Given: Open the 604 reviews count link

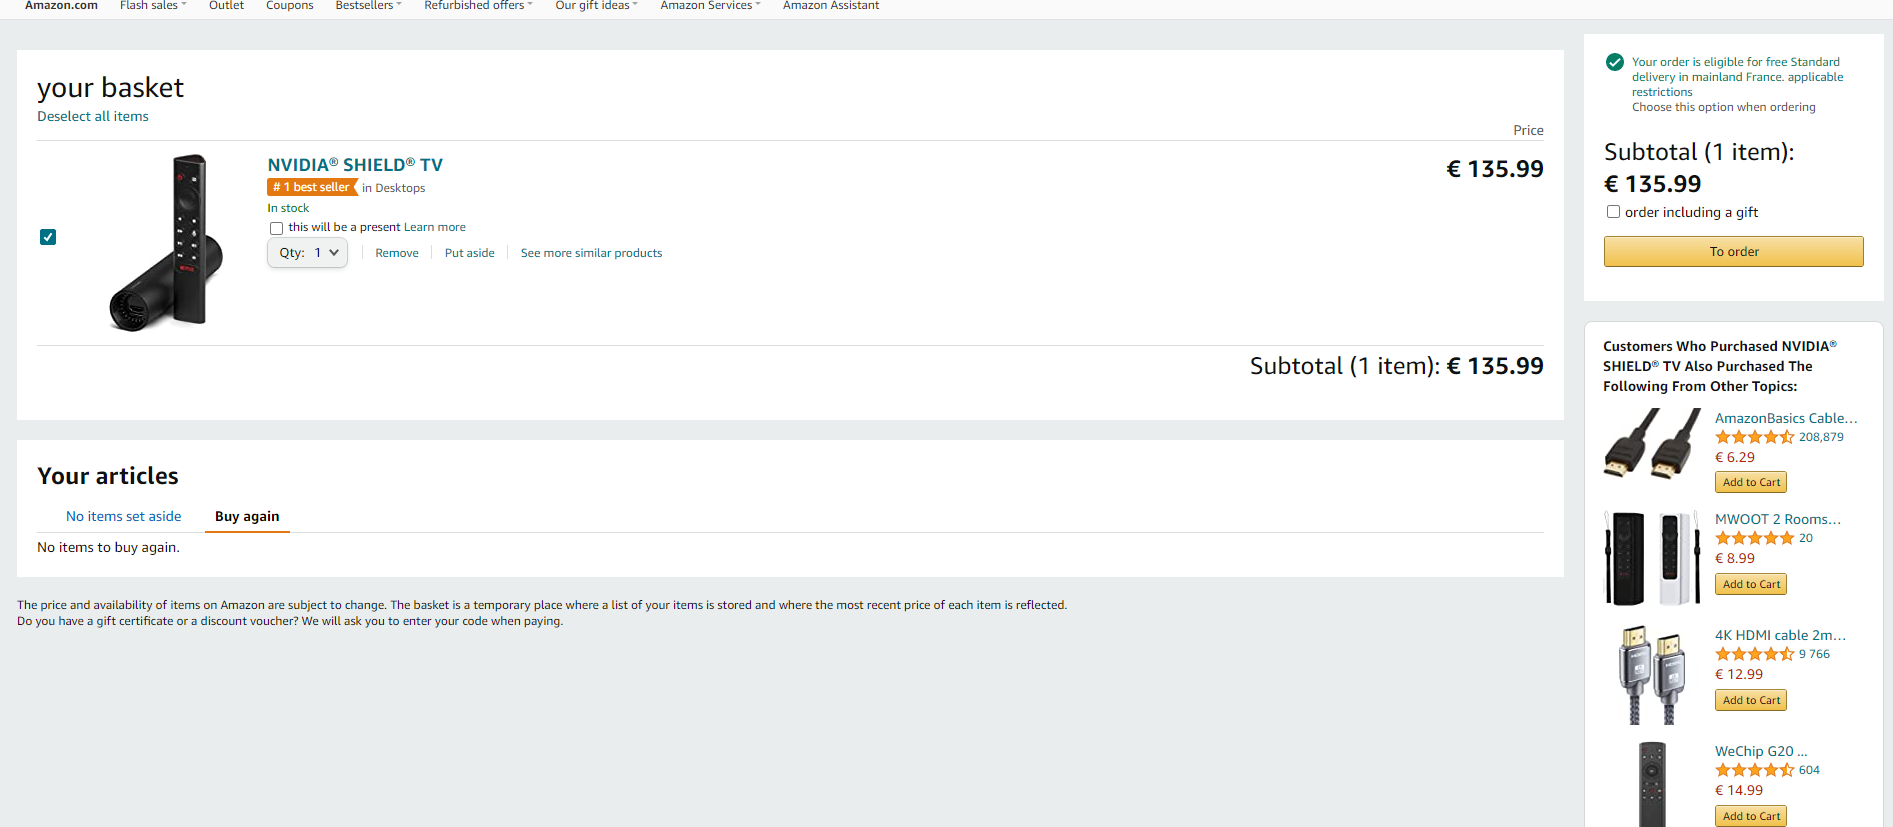Looking at the screenshot, I should tap(1809, 770).
